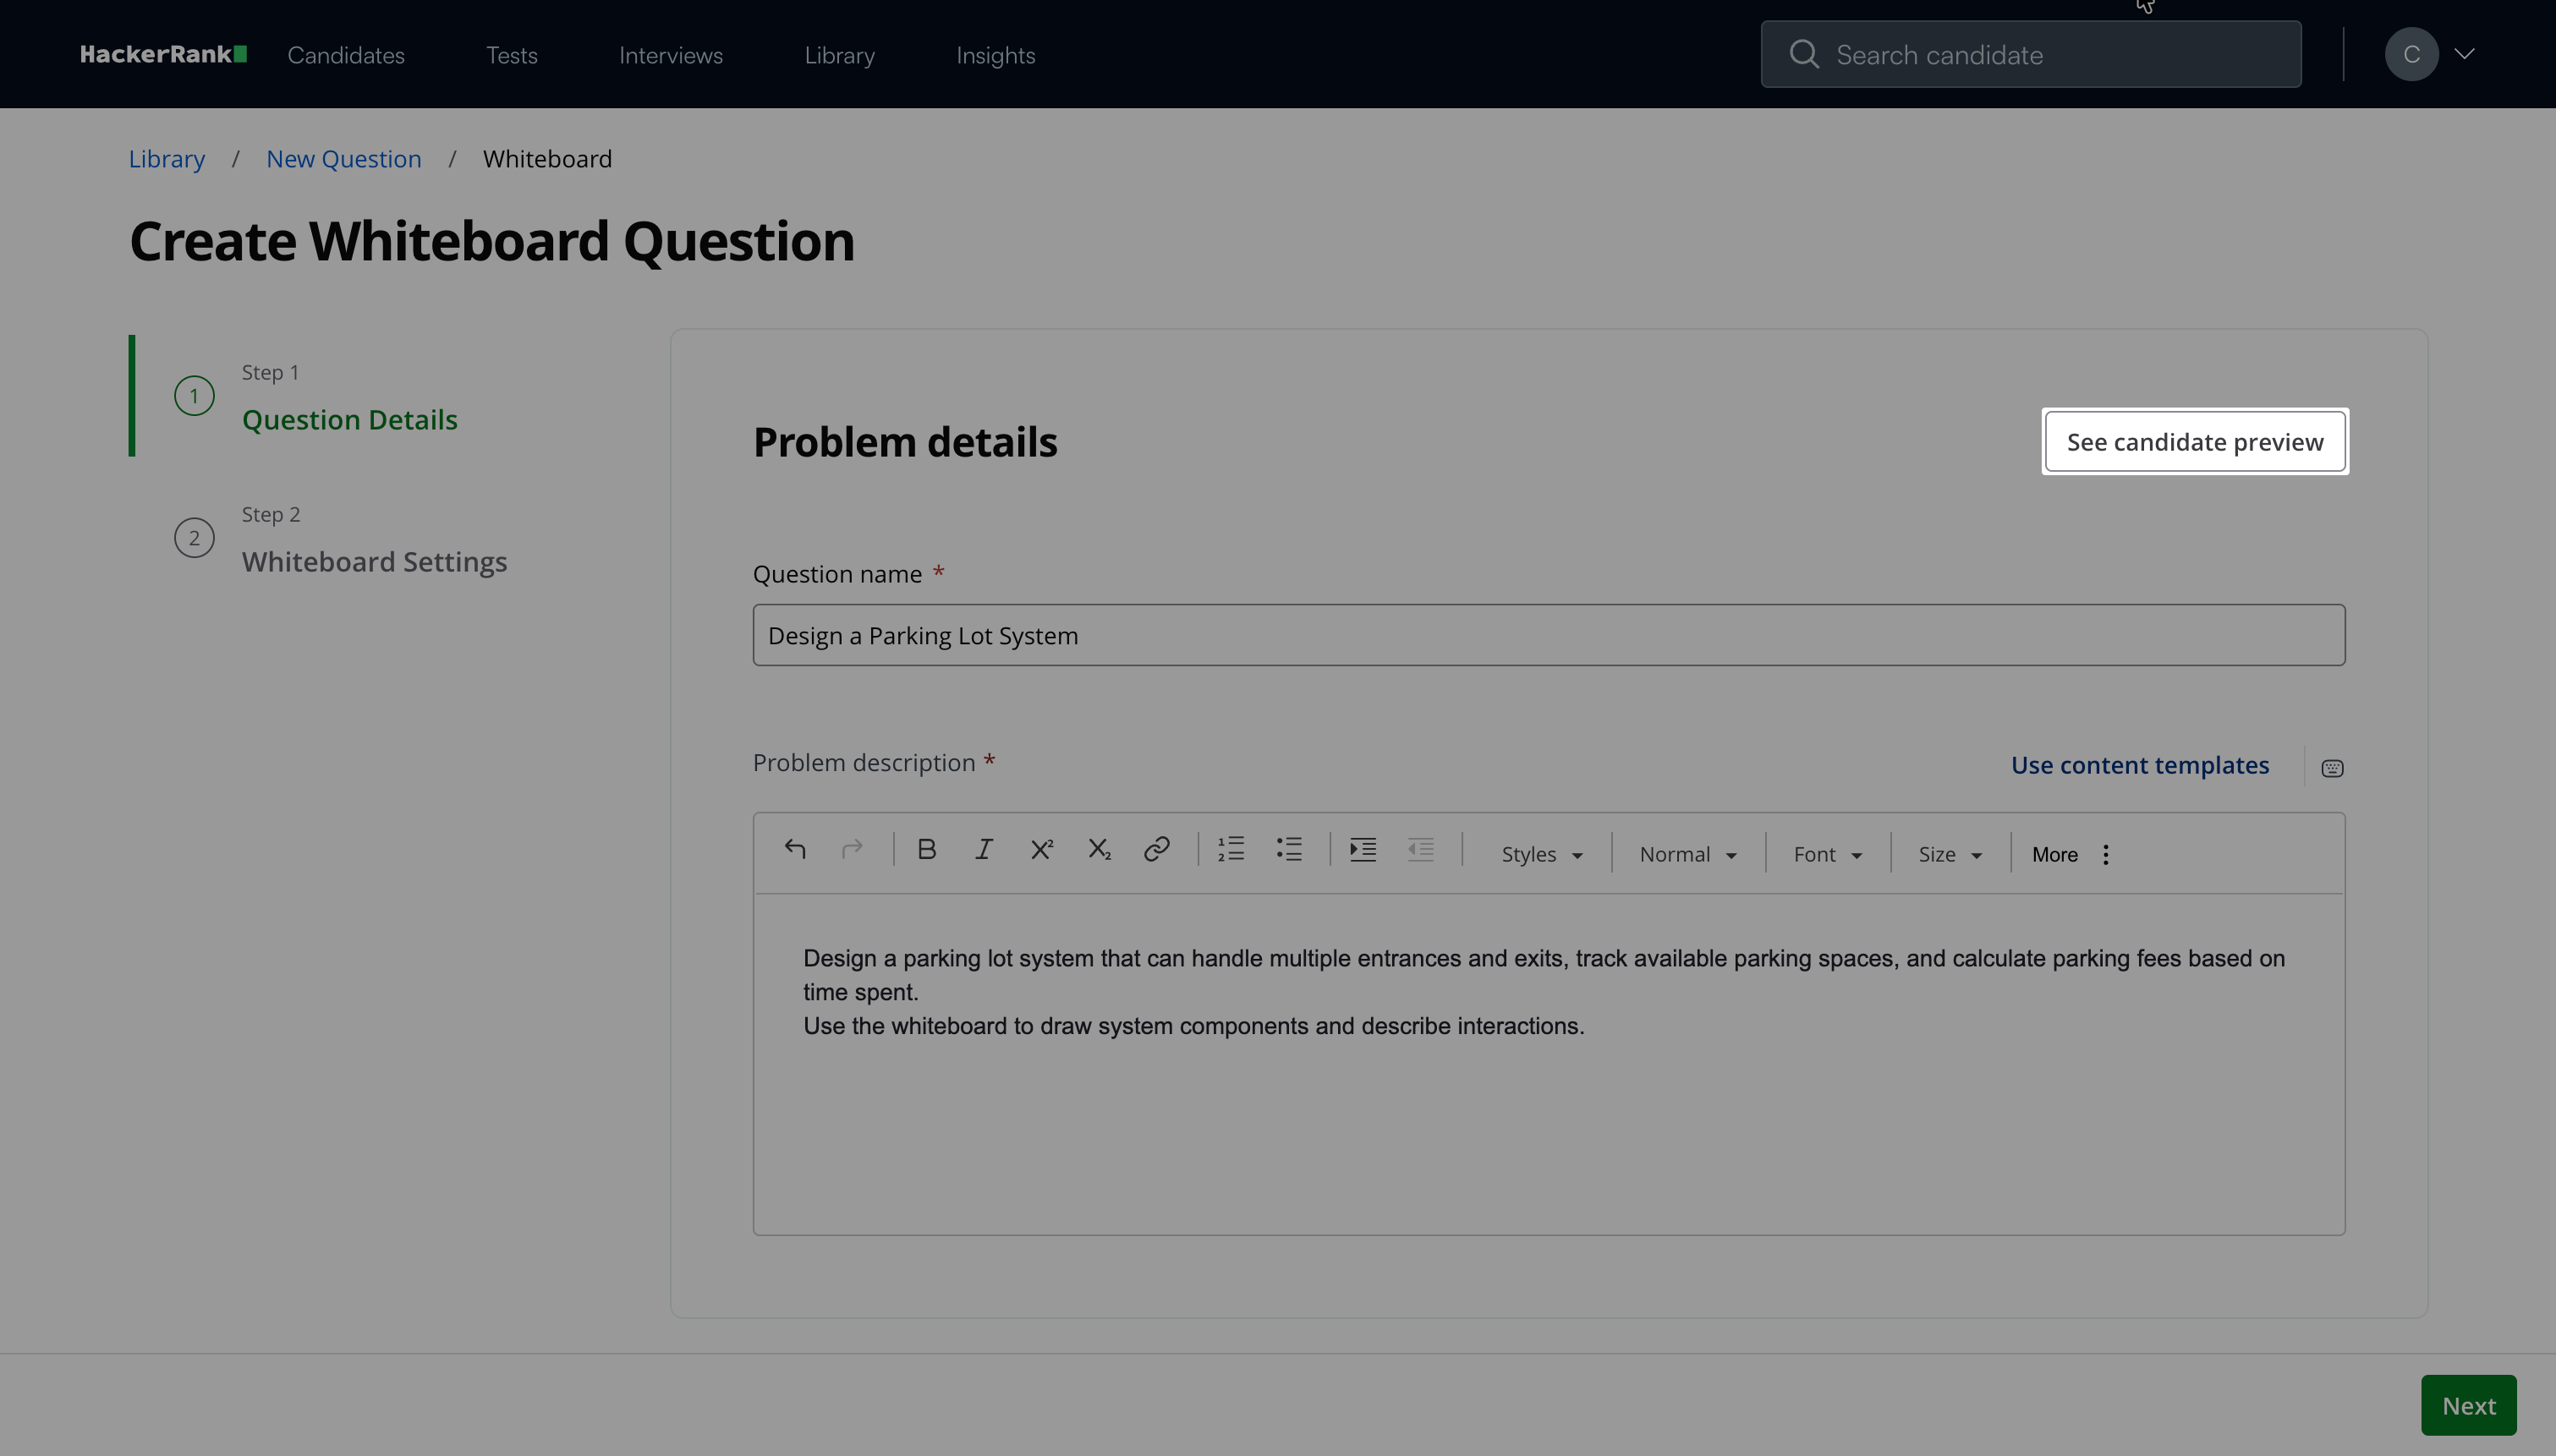The width and height of the screenshot is (2556, 1456).
Task: Go to the Insights menu
Action: point(995,56)
